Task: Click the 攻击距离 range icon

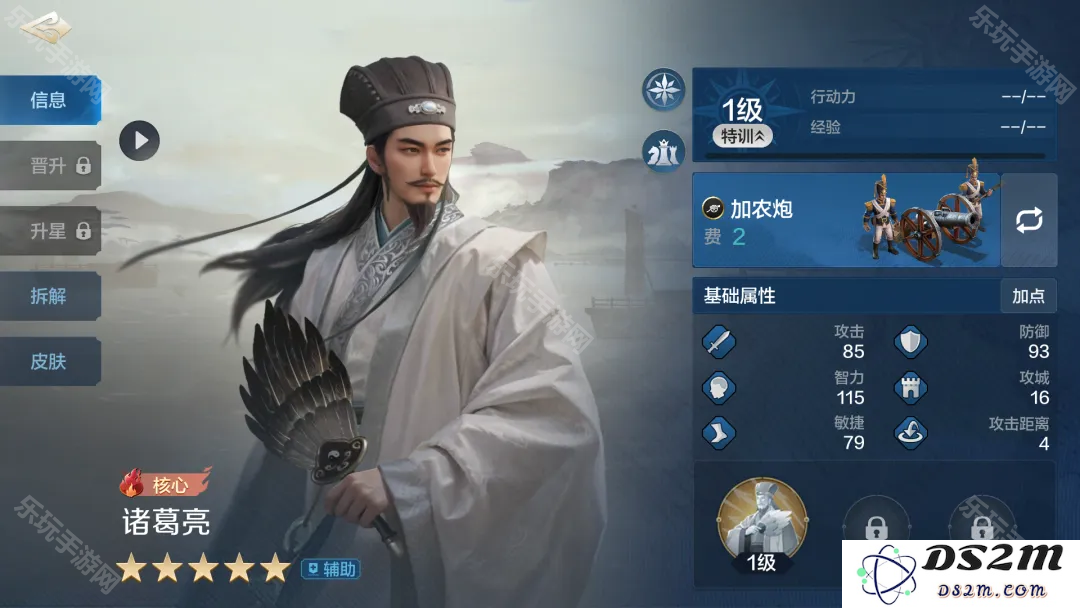Action: pos(911,433)
